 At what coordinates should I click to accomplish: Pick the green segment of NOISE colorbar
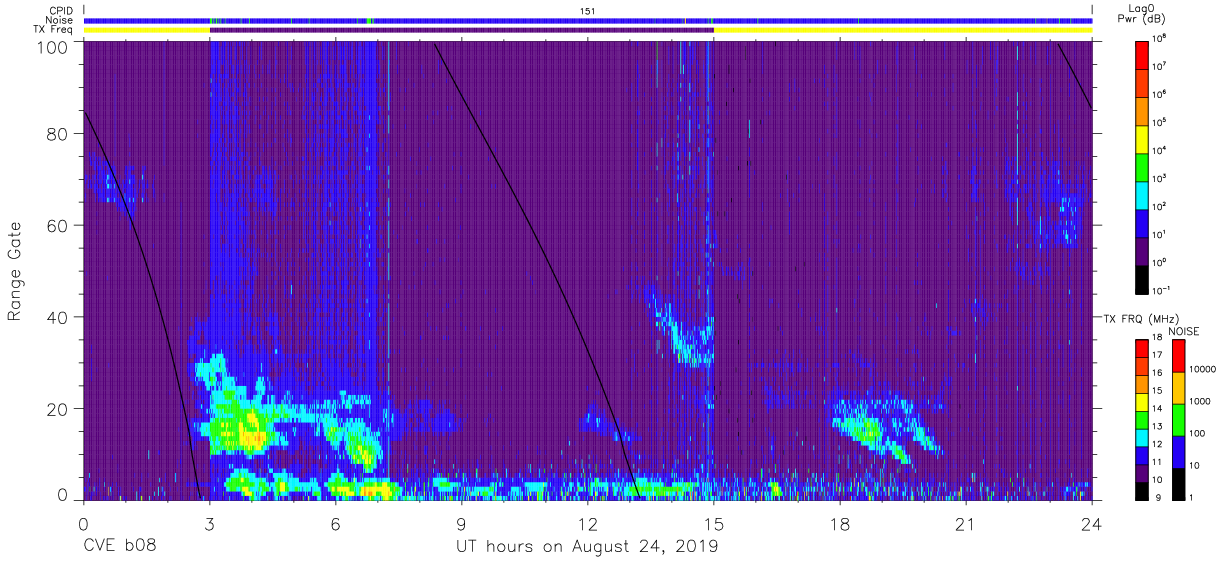(x=1178, y=420)
